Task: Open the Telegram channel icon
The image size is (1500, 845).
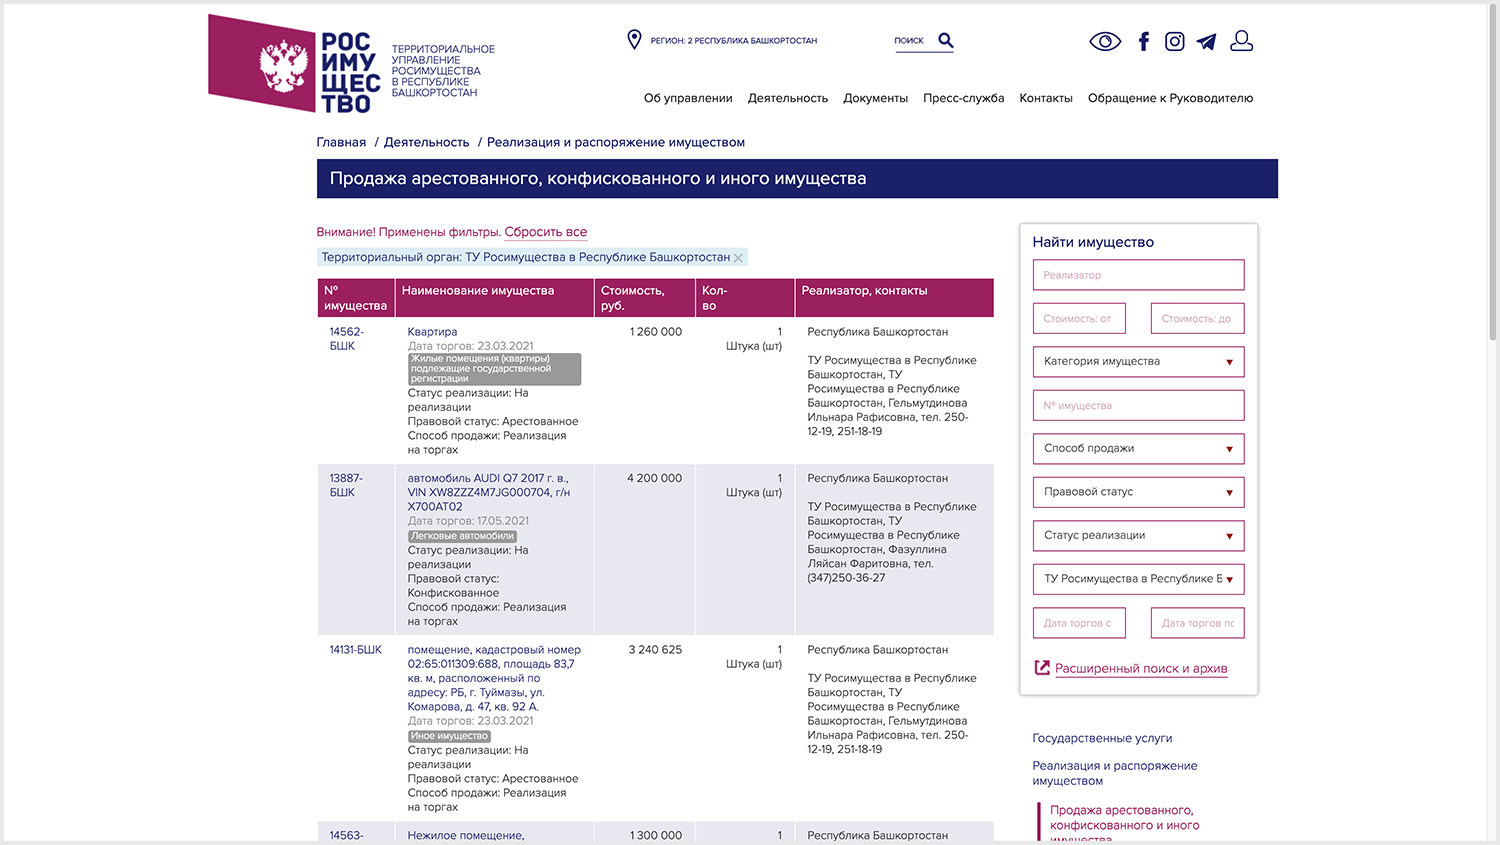Action: (x=1207, y=41)
